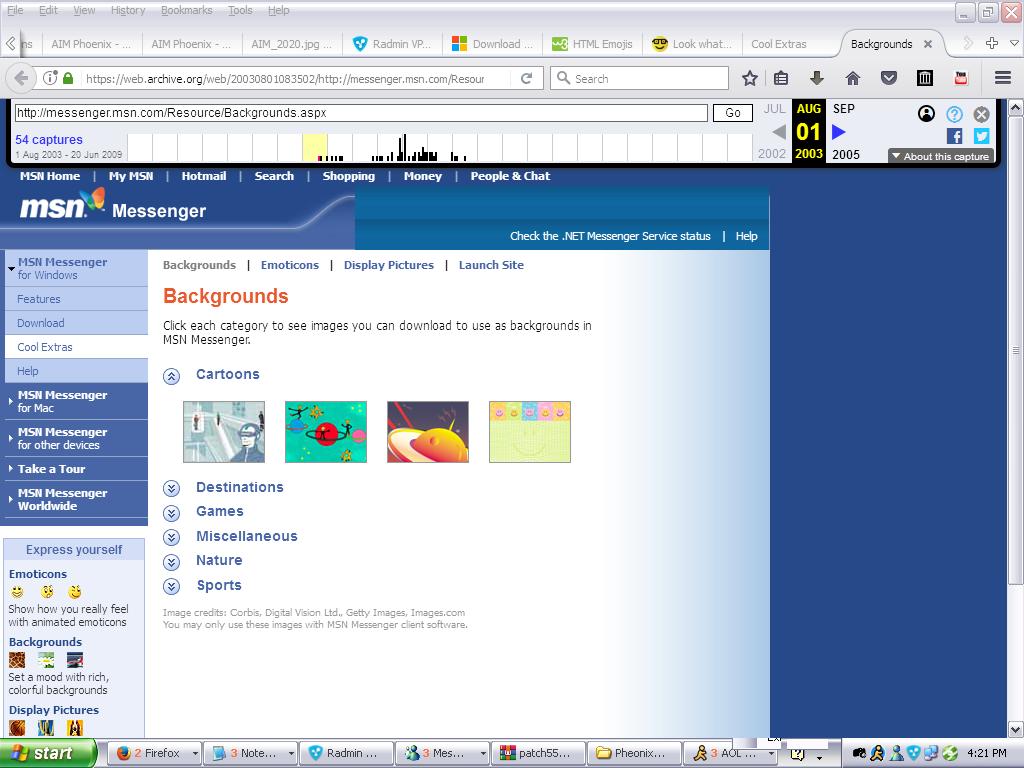Select the Features sidebar item
Screen dimensions: 1024x768
(x=76, y=299)
